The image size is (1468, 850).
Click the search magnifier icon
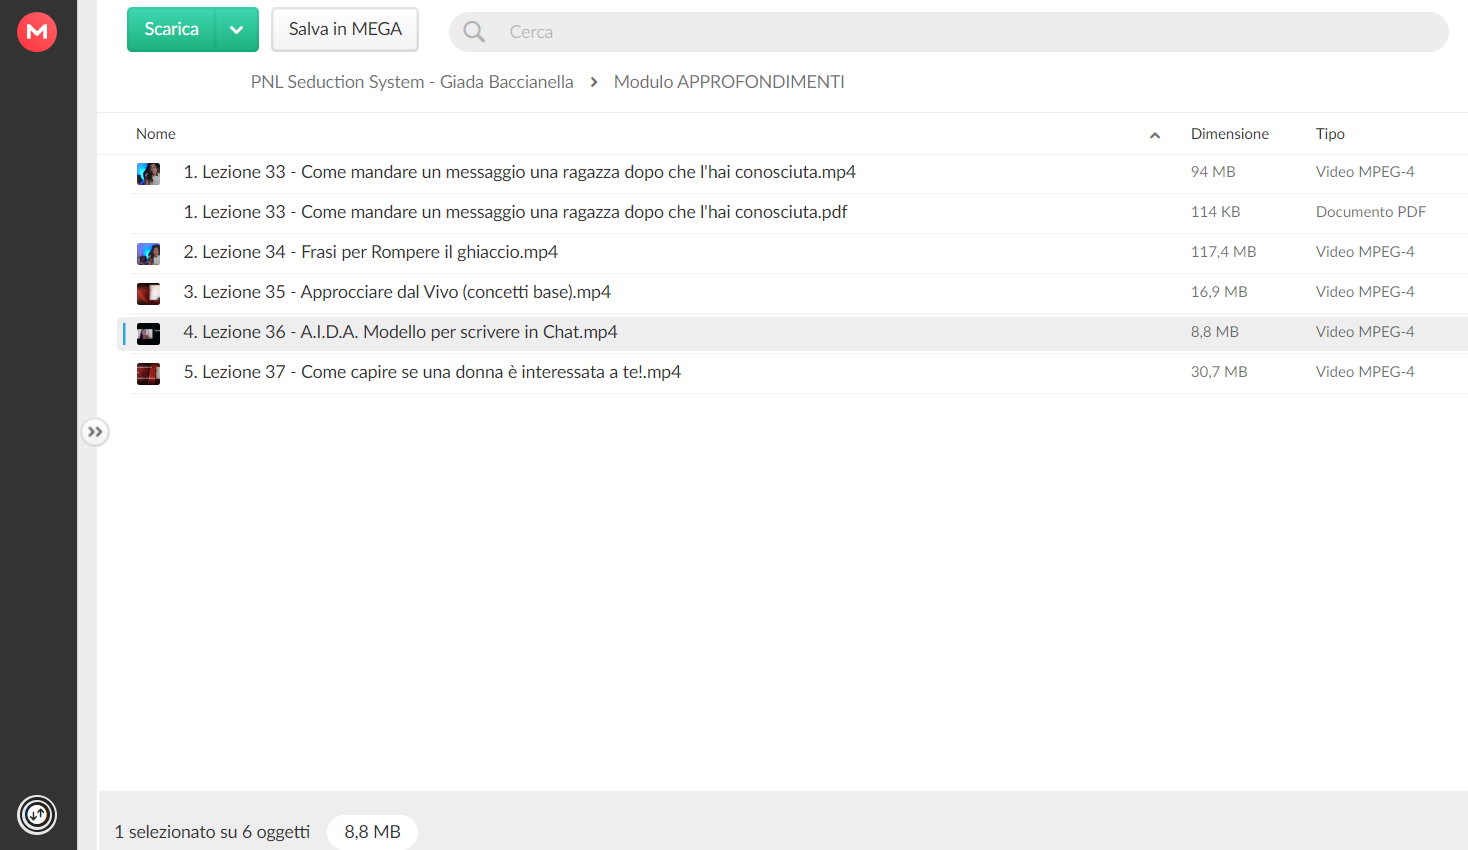point(474,32)
